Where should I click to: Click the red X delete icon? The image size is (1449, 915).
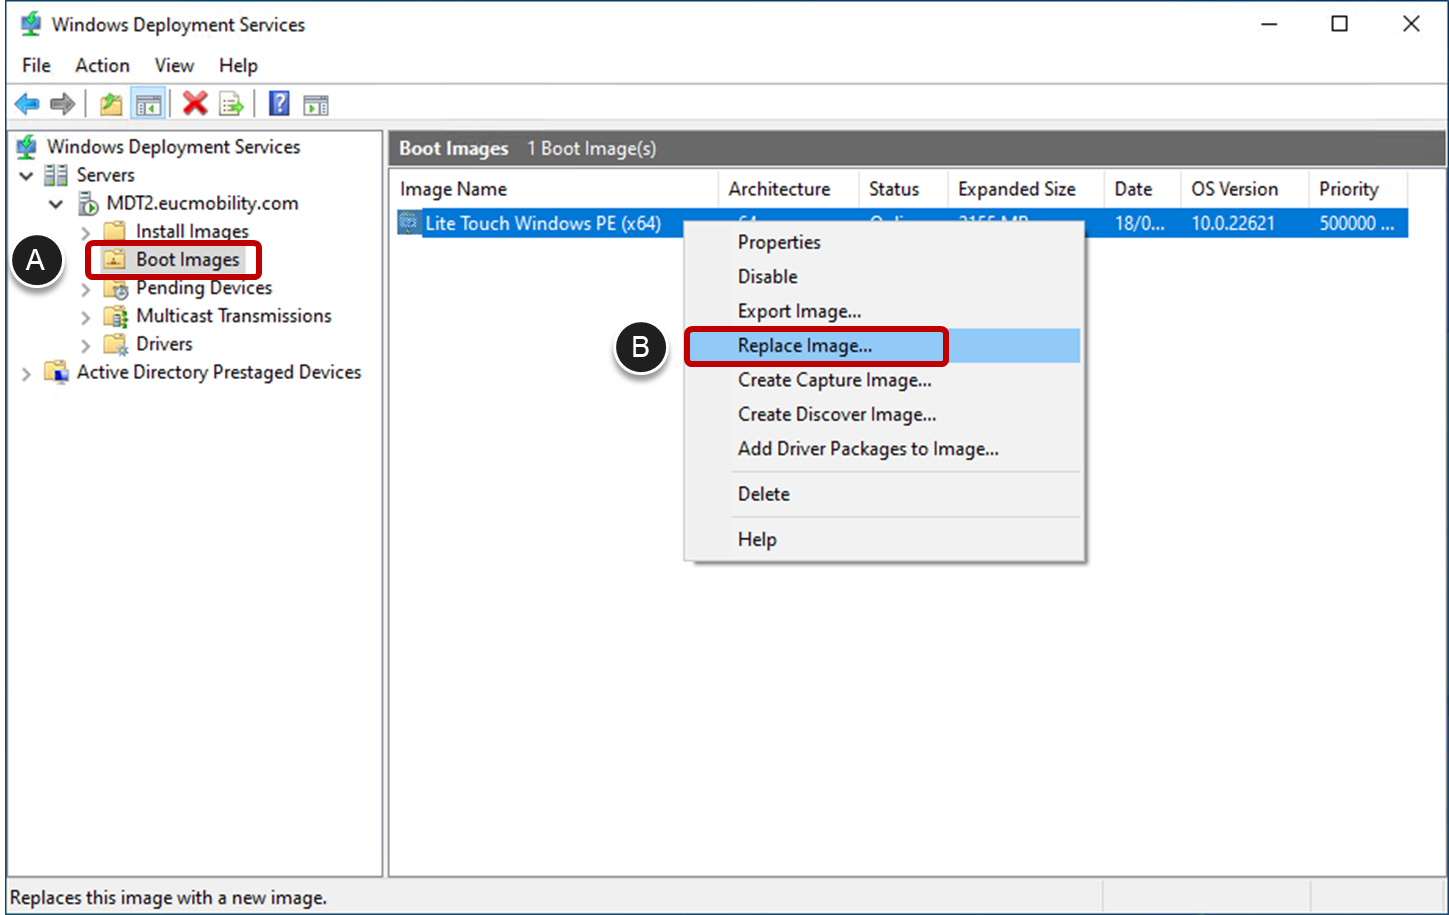click(196, 103)
